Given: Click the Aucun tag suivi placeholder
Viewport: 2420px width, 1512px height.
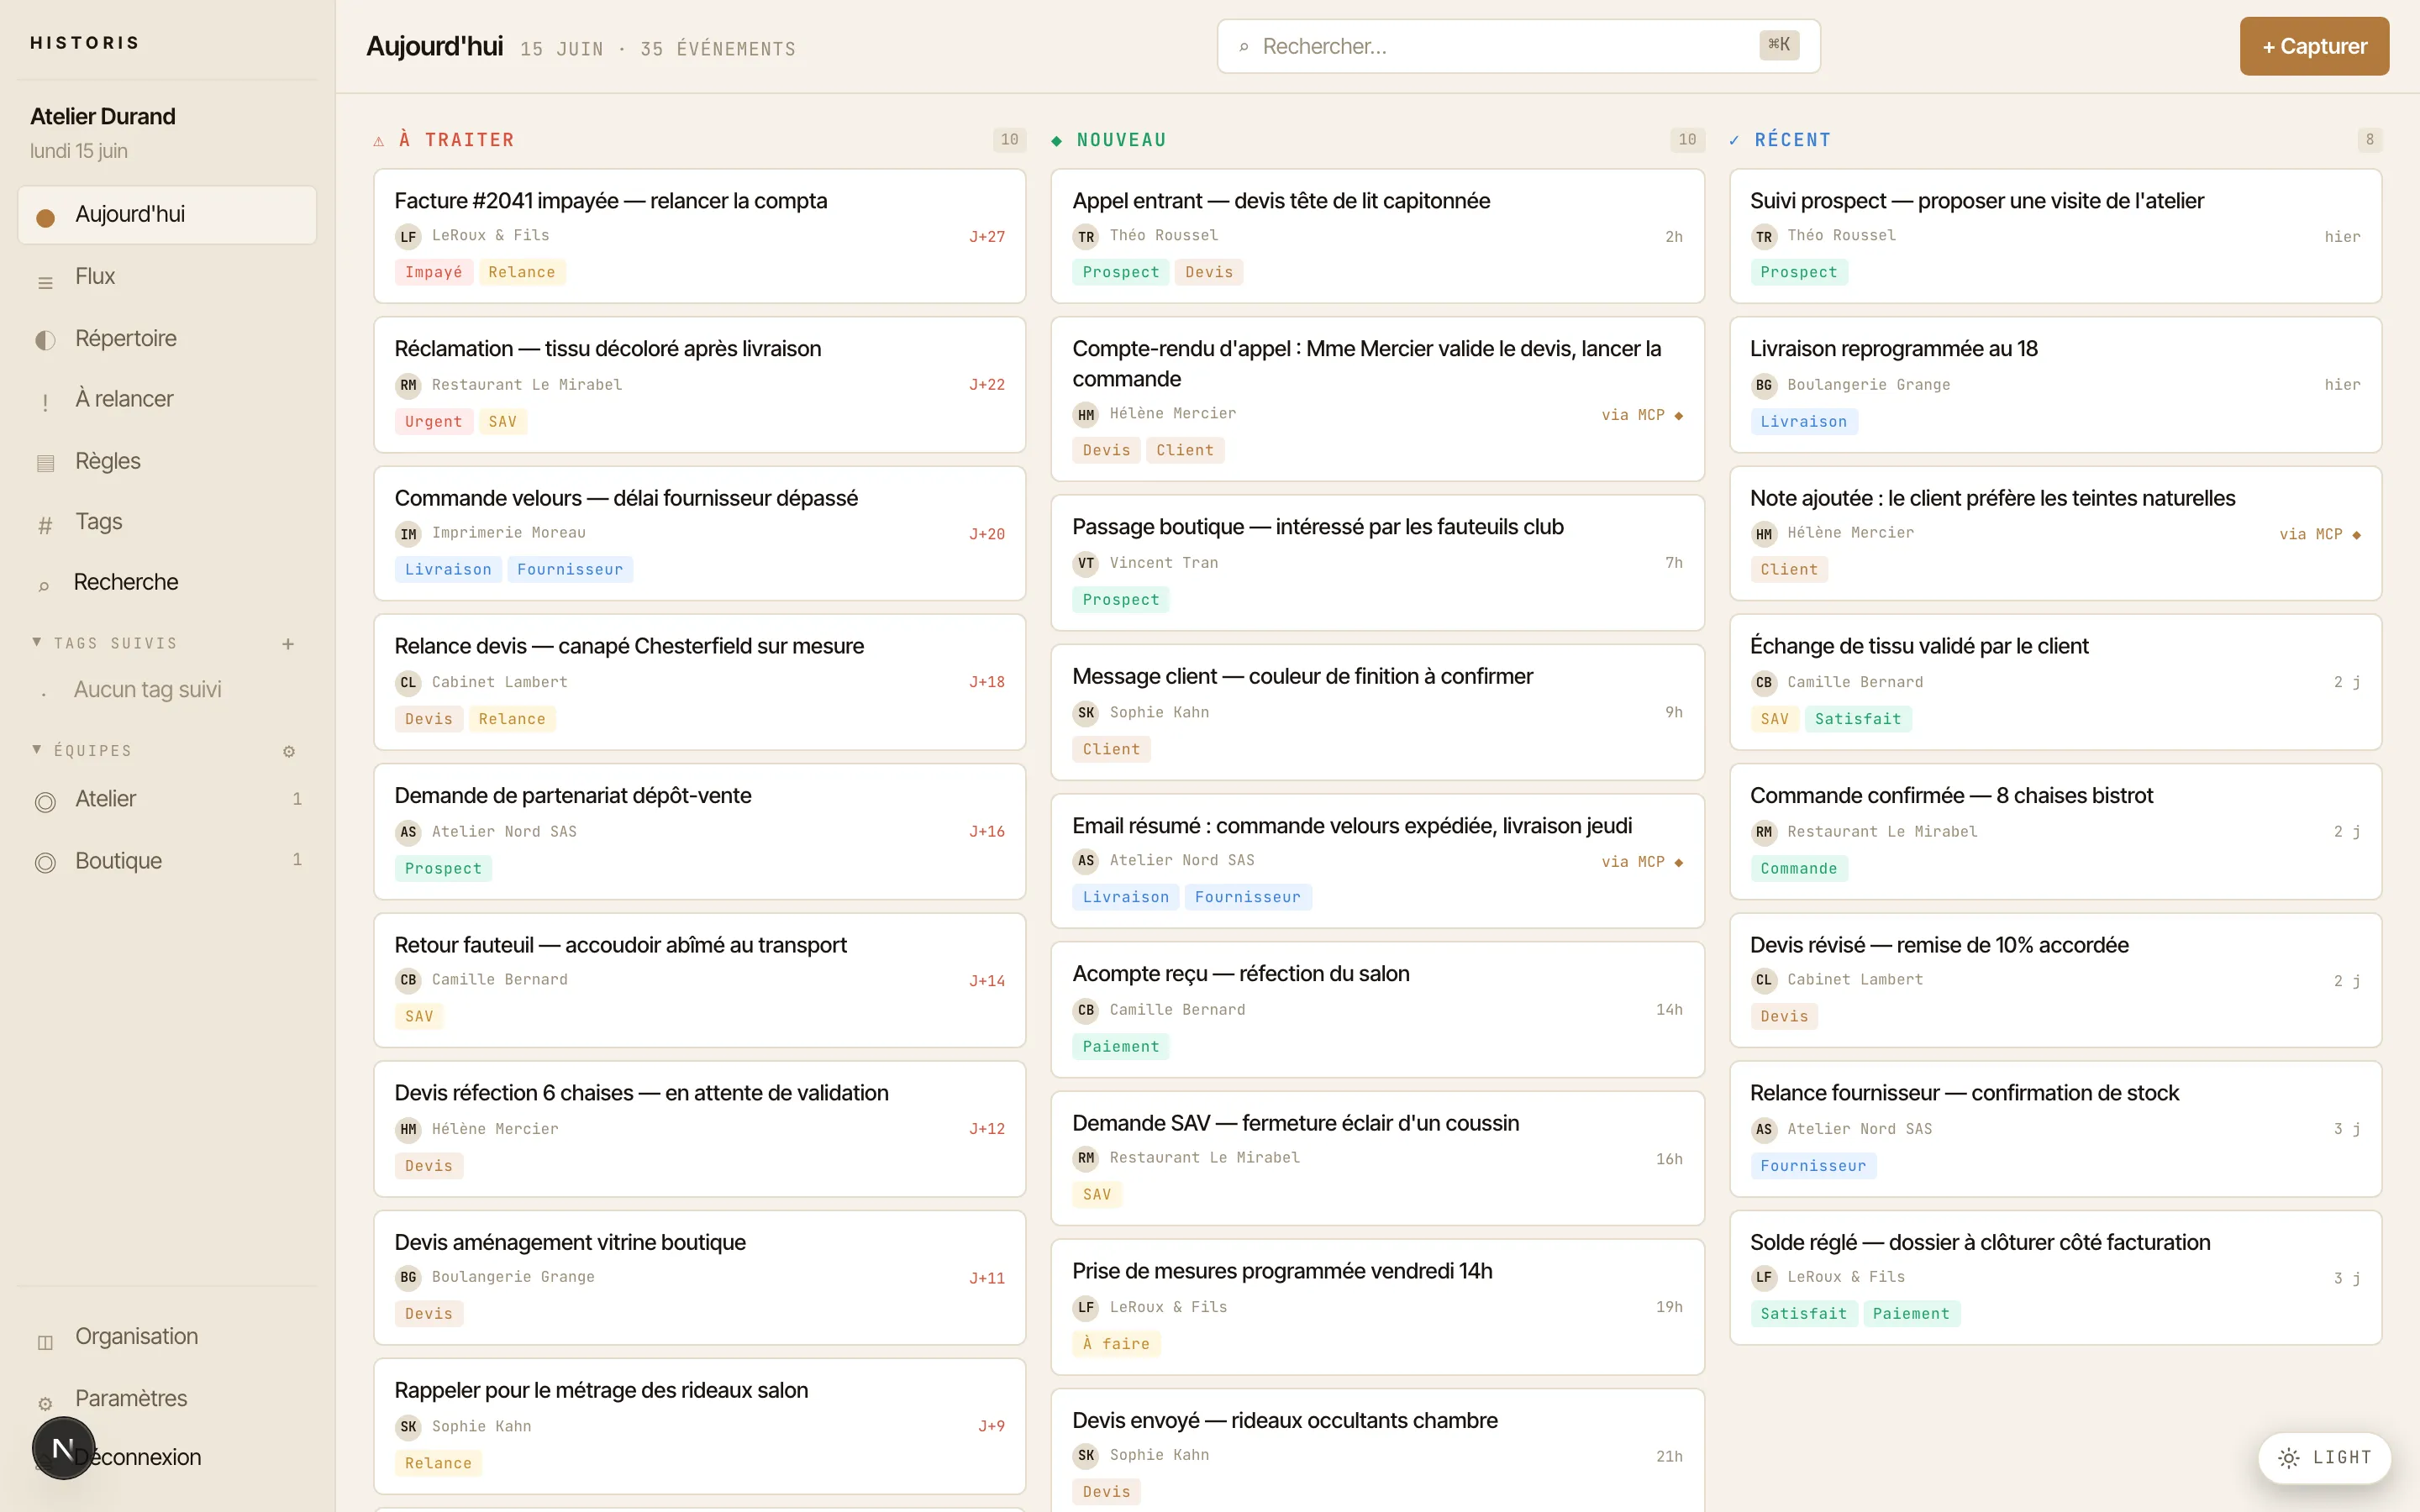Looking at the screenshot, I should pyautogui.click(x=148, y=690).
